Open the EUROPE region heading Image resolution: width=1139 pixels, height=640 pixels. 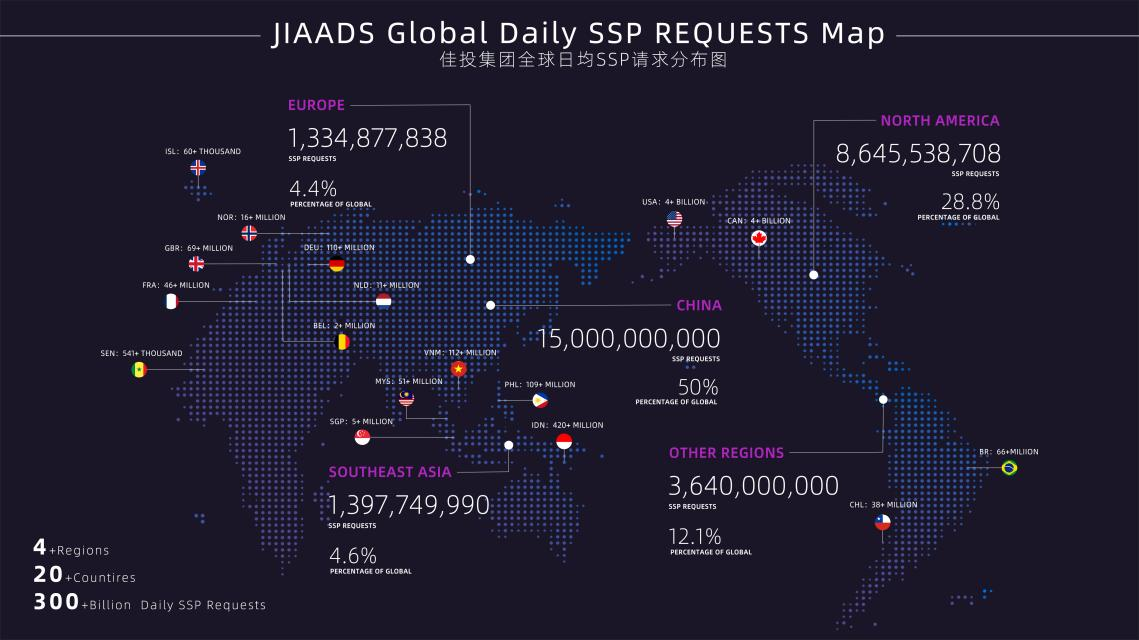click(x=316, y=105)
